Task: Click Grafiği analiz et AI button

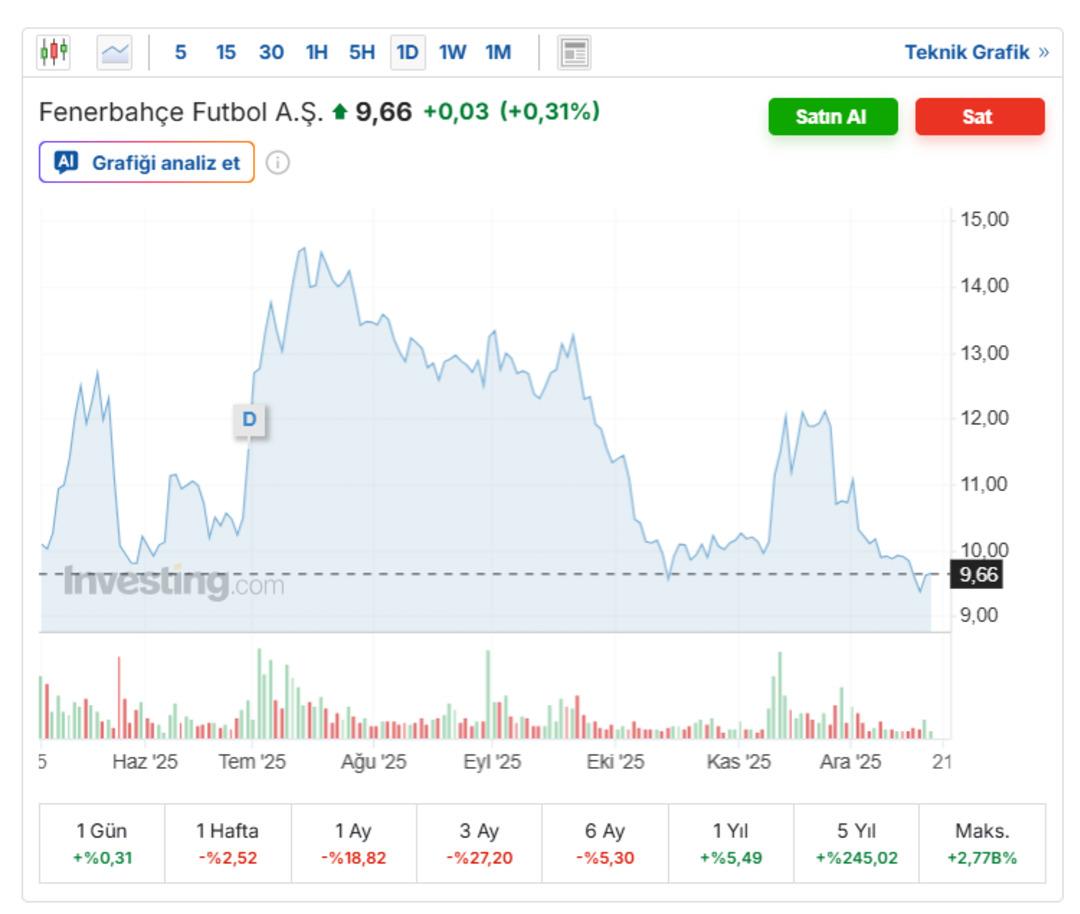Action: (x=147, y=163)
